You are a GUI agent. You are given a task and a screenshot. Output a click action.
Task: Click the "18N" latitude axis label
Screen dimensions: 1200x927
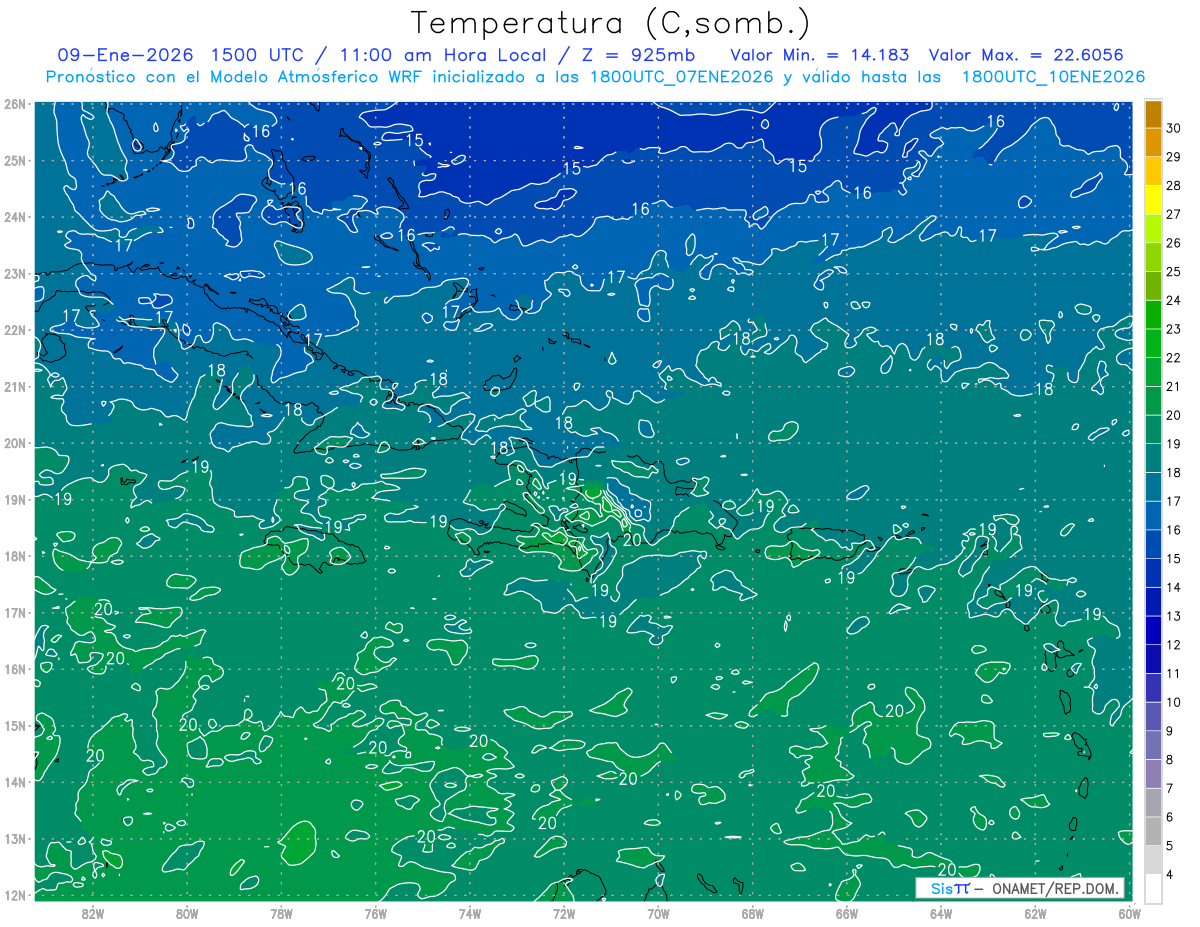pyautogui.click(x=14, y=555)
